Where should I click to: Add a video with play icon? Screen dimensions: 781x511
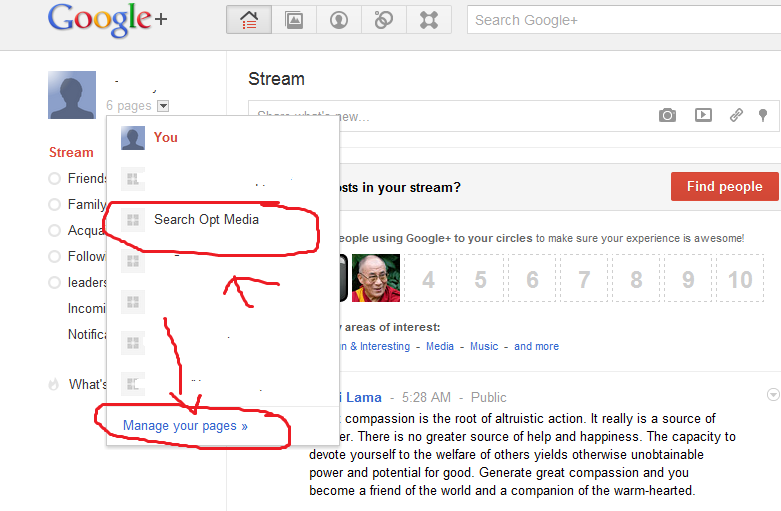(703, 115)
